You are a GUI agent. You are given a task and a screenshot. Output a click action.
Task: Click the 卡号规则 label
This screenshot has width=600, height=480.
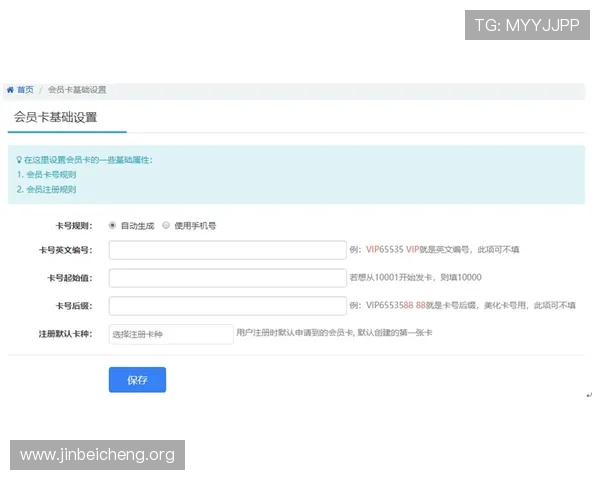[74, 226]
